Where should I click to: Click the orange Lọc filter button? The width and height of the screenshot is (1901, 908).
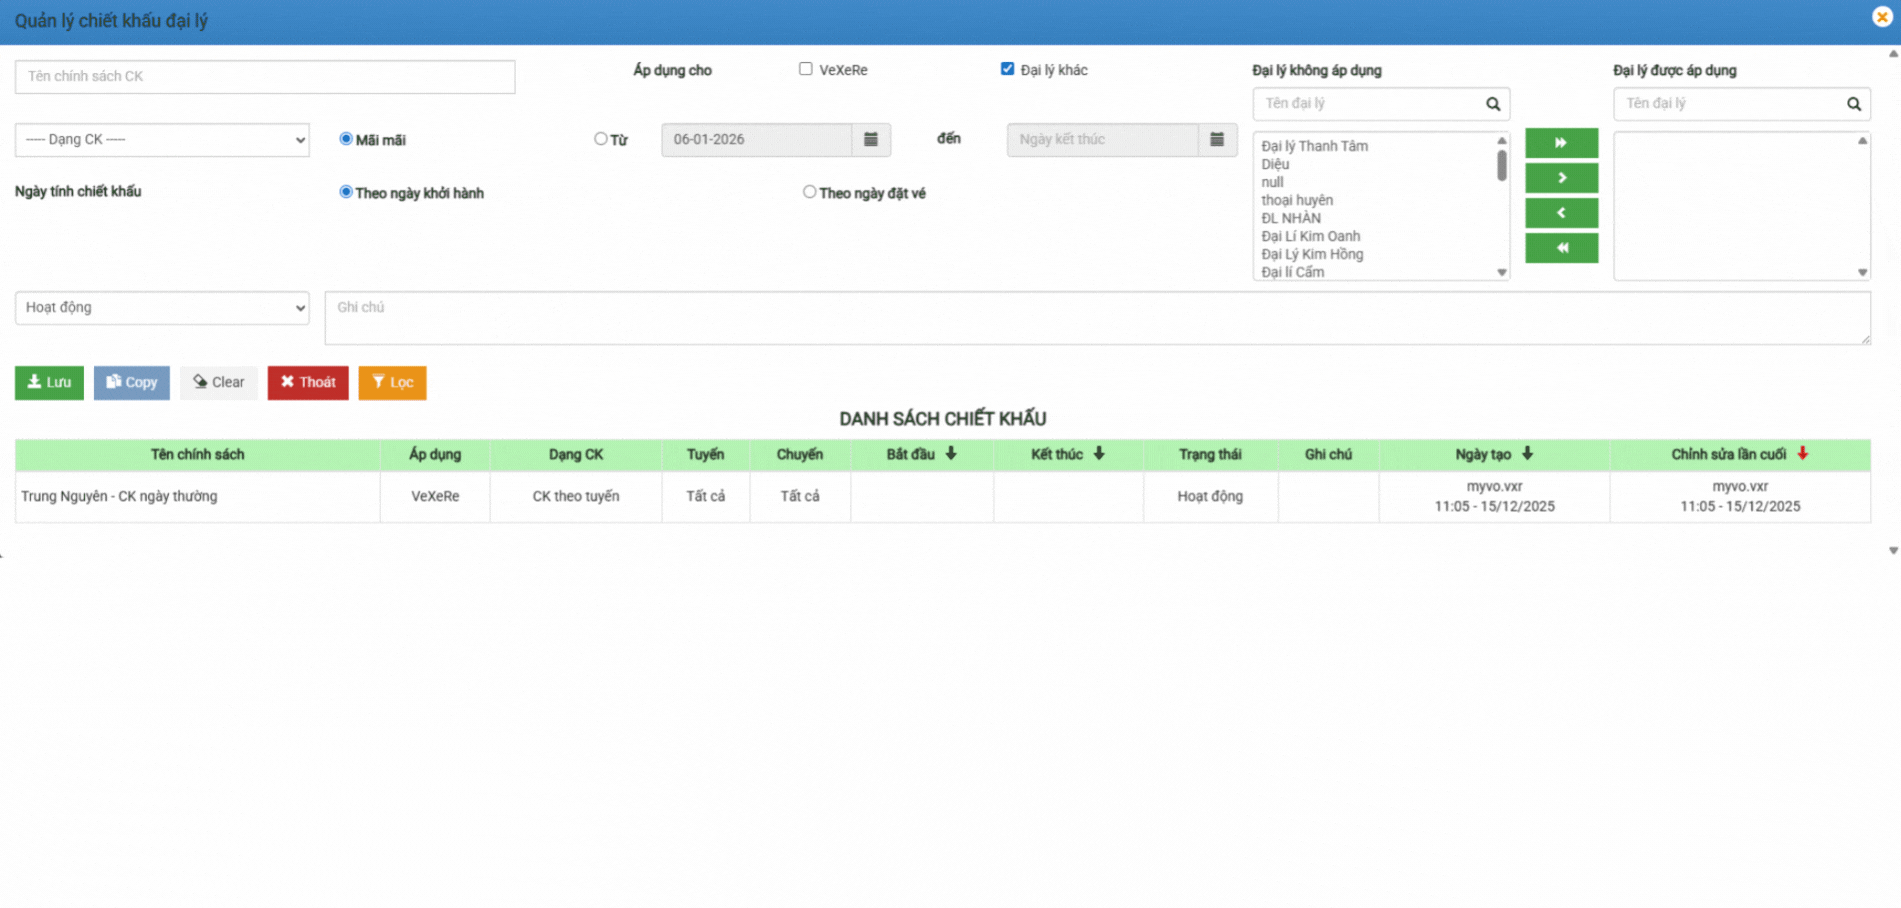tap(392, 383)
